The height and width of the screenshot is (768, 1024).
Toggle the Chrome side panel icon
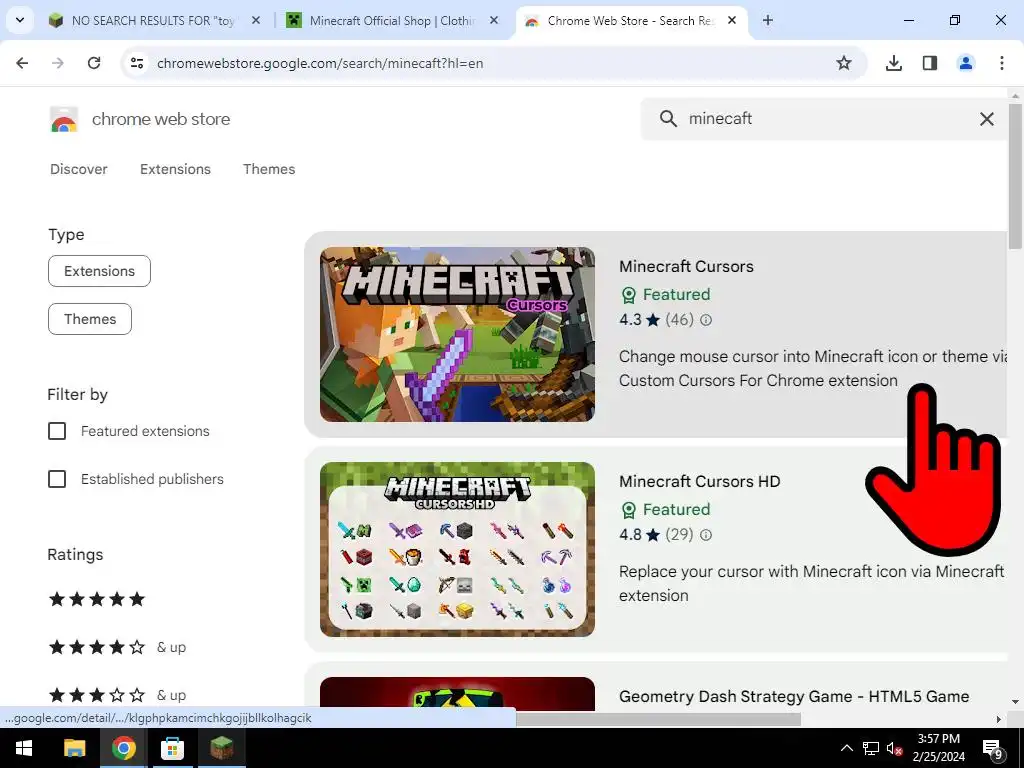(930, 63)
